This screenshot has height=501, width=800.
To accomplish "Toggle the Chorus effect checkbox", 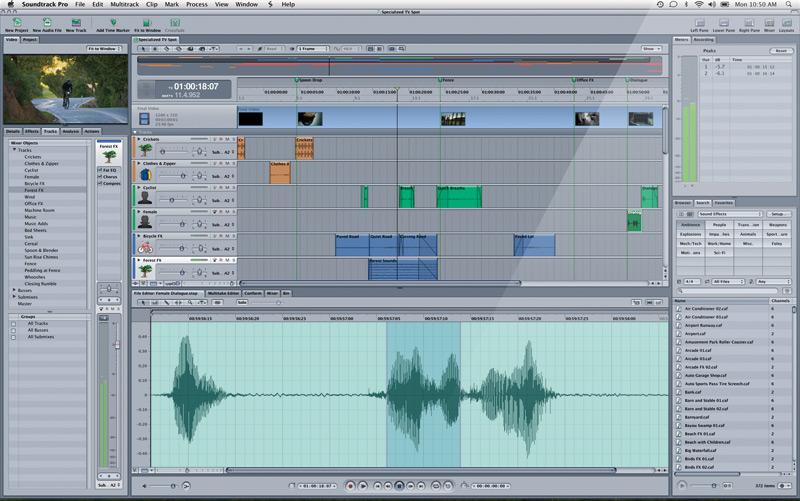I will (100, 177).
